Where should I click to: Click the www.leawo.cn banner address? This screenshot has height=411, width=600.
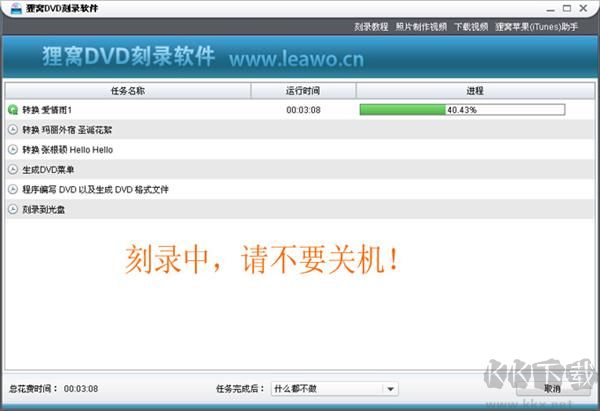click(297, 59)
